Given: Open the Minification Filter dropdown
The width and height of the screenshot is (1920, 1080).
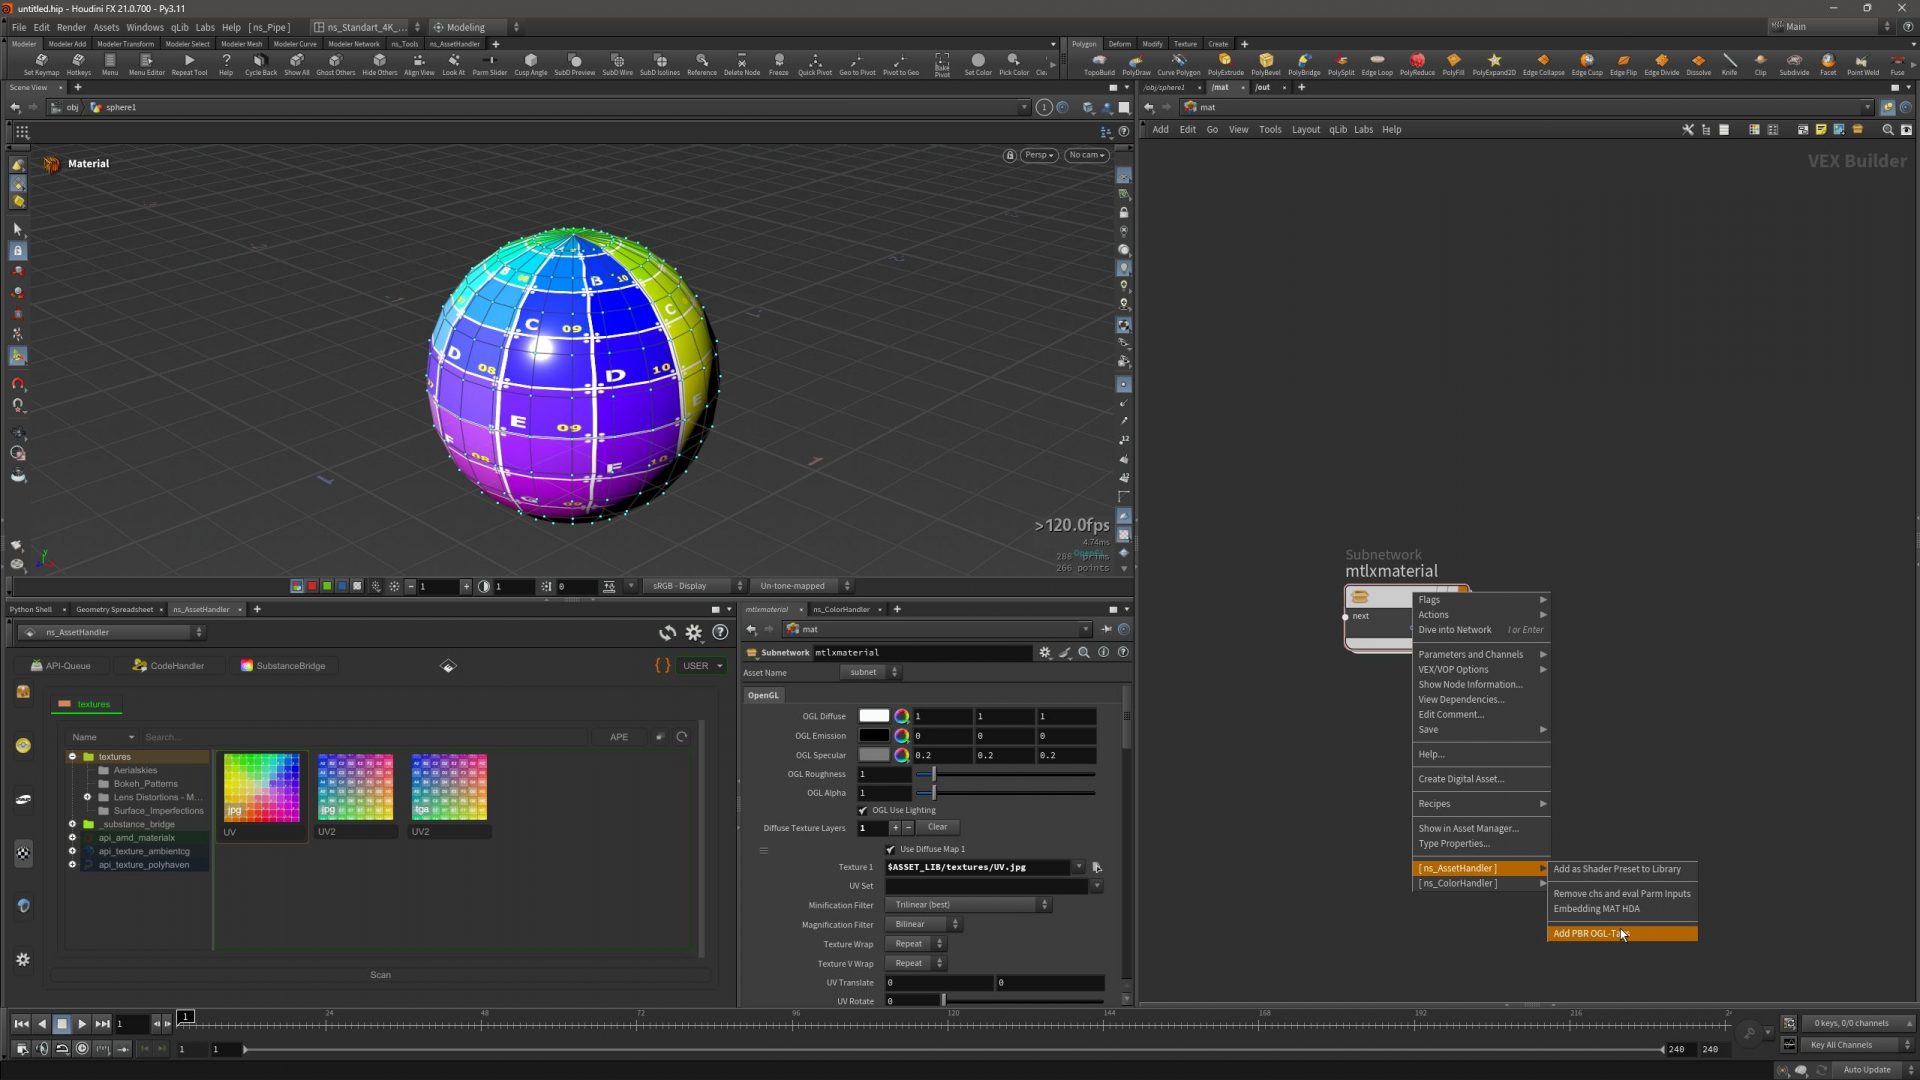Looking at the screenshot, I should [968, 905].
